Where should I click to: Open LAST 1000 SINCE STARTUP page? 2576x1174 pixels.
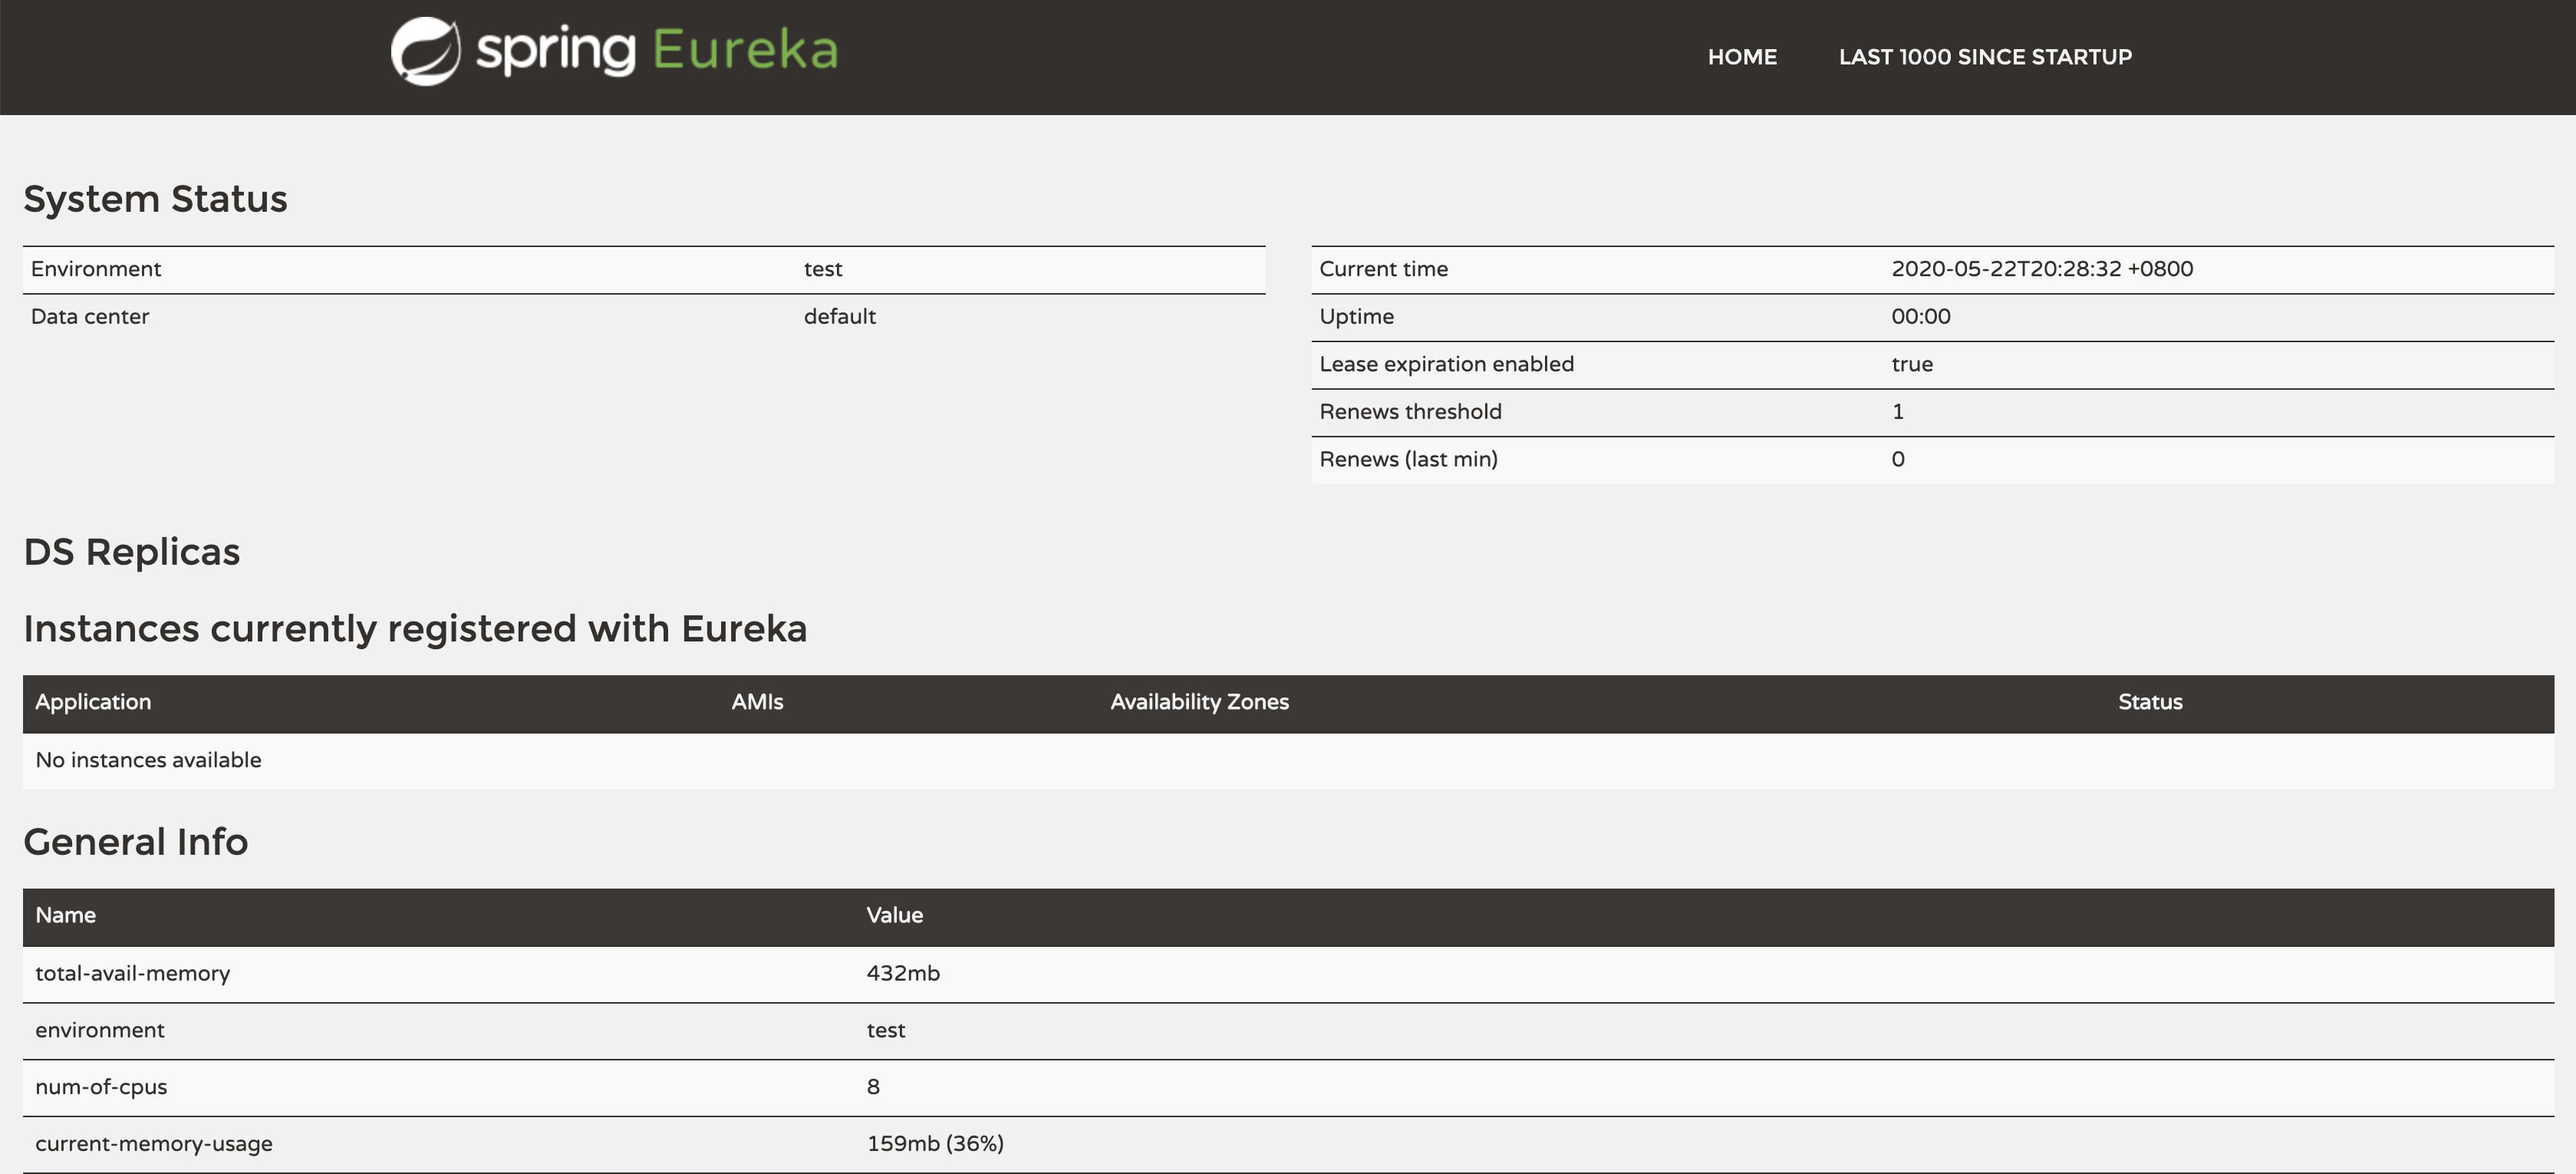(x=1984, y=57)
